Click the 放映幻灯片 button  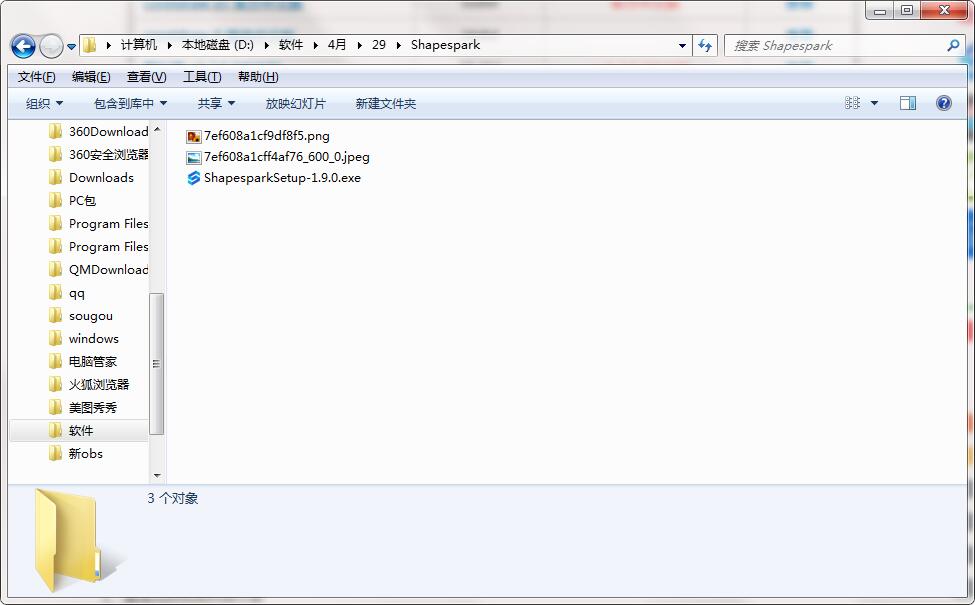[x=295, y=103]
